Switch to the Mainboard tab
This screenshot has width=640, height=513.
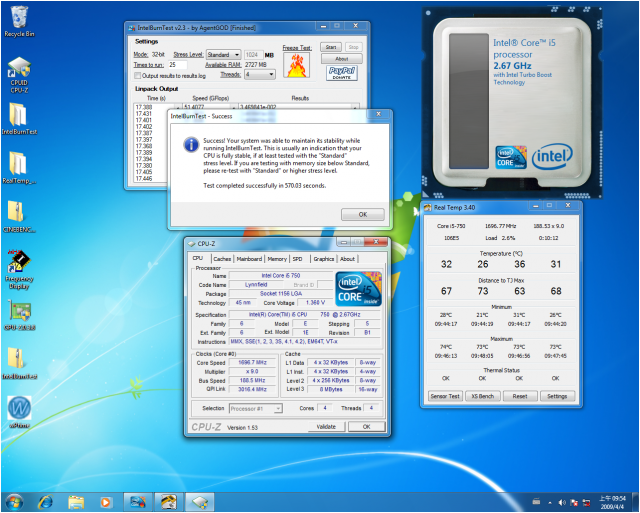(249, 259)
